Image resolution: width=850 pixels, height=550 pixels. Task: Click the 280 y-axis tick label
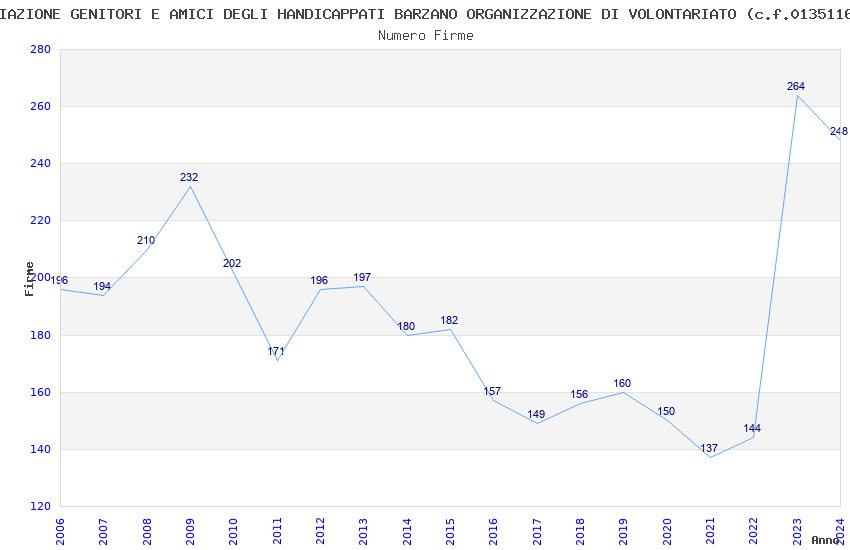pyautogui.click(x=41, y=49)
